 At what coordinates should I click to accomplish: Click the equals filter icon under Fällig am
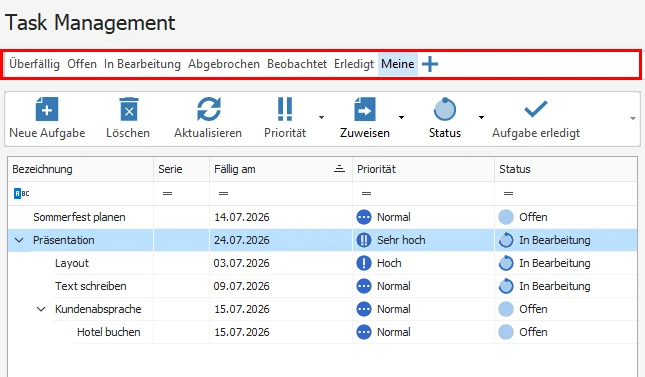pos(223,193)
